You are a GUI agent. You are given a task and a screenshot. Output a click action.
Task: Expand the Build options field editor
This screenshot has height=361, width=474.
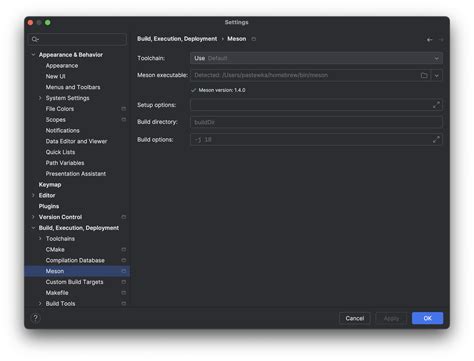coord(436,140)
